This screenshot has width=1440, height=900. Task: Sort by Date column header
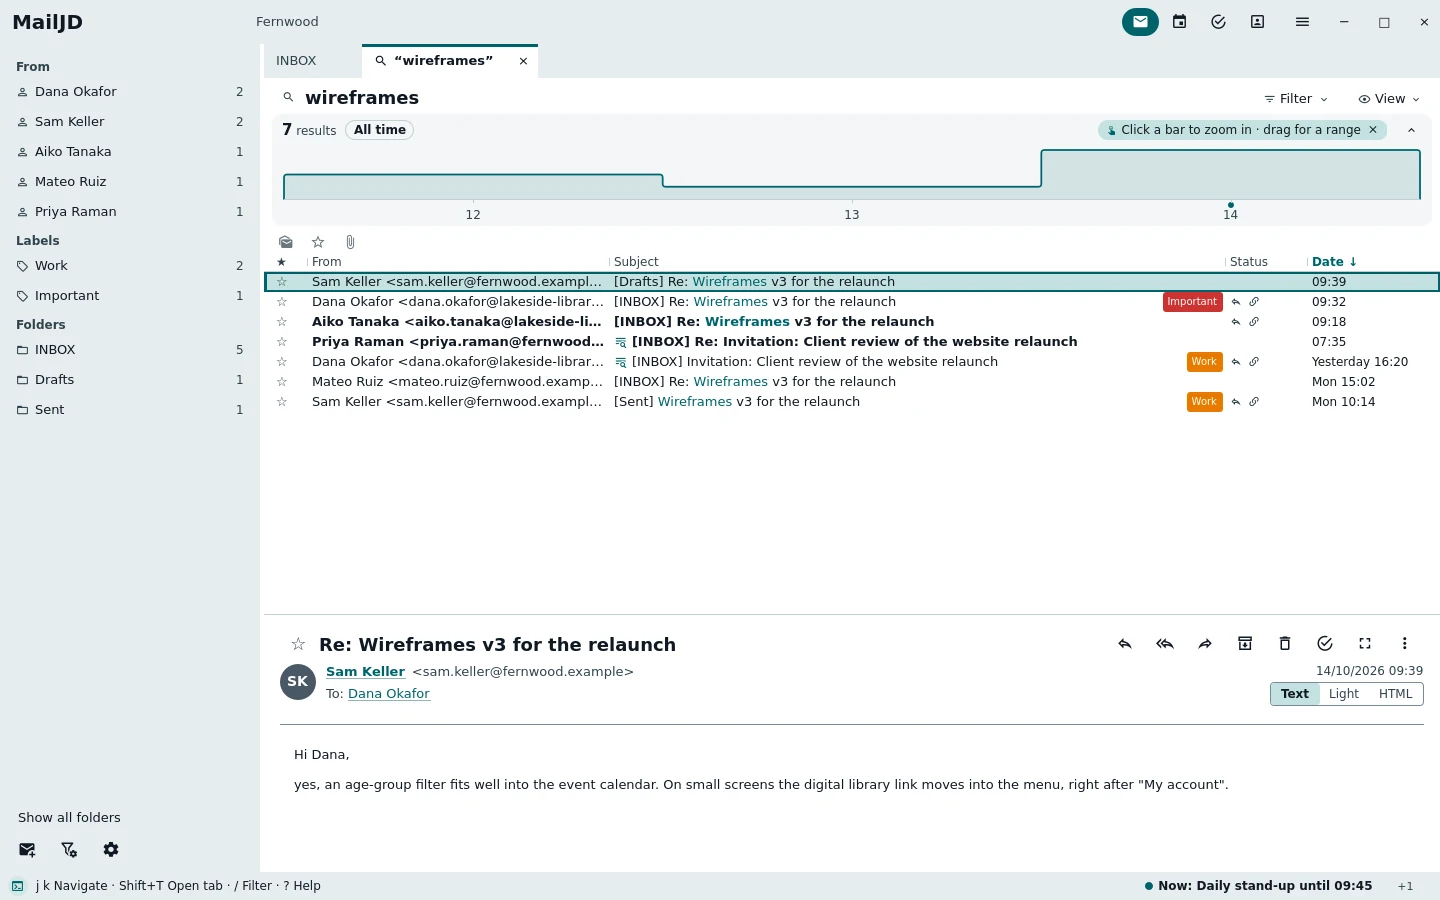tap(1334, 262)
